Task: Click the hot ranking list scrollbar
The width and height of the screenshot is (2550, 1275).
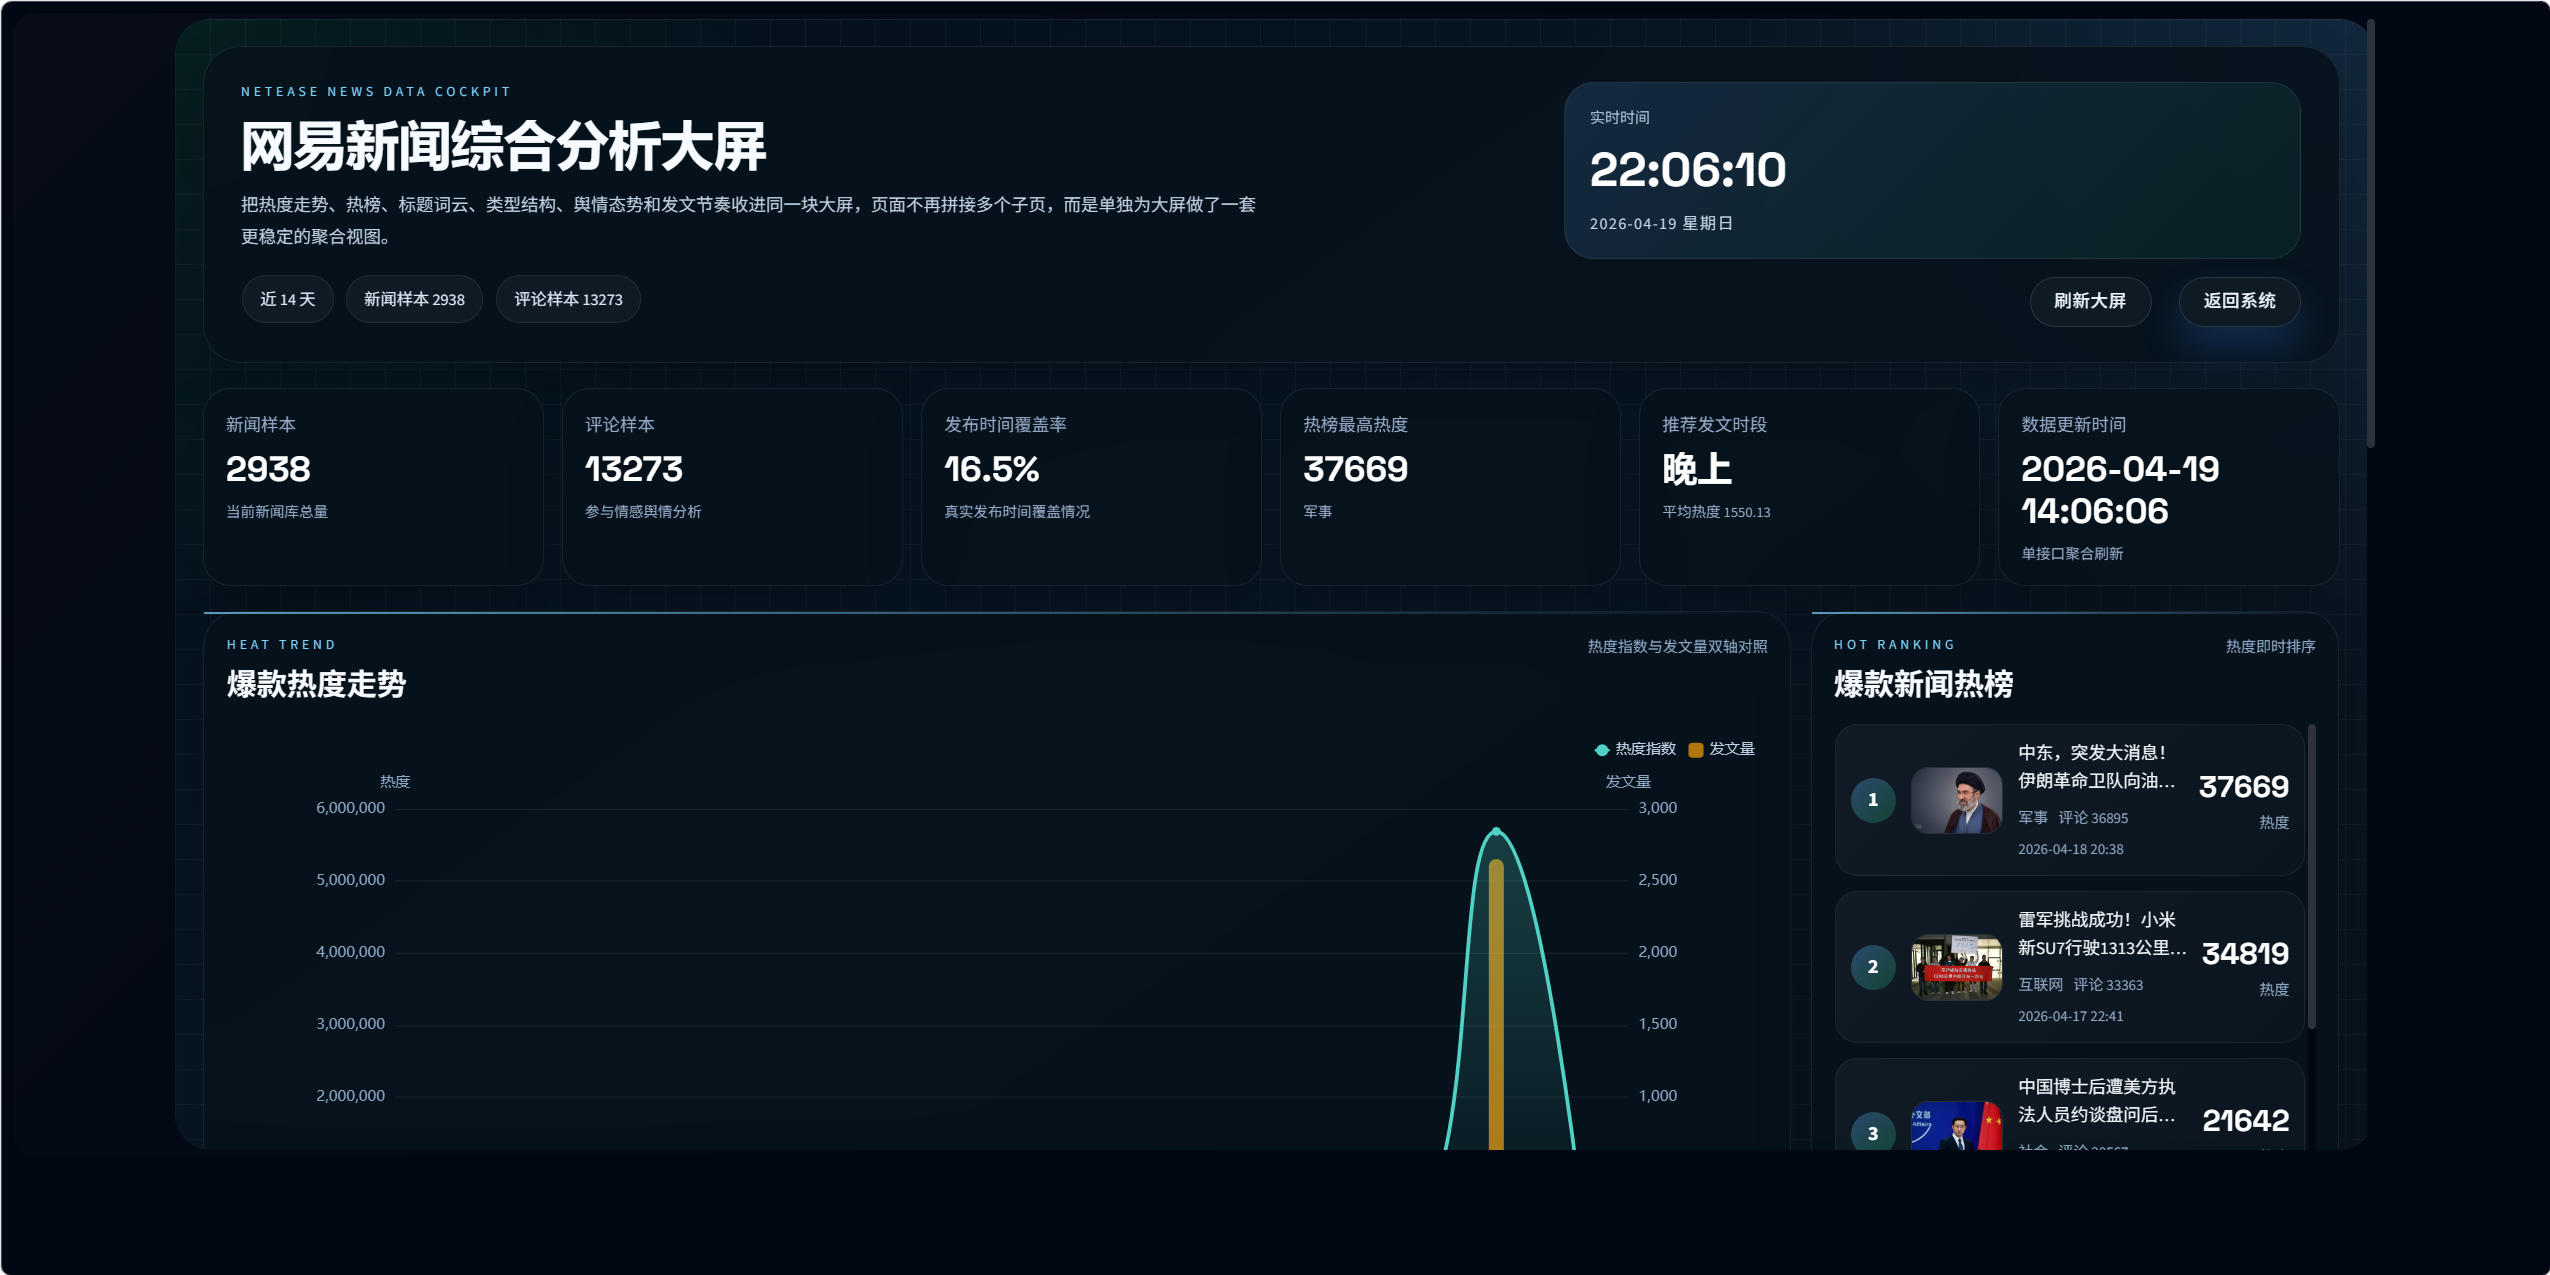Action: click(x=2311, y=876)
